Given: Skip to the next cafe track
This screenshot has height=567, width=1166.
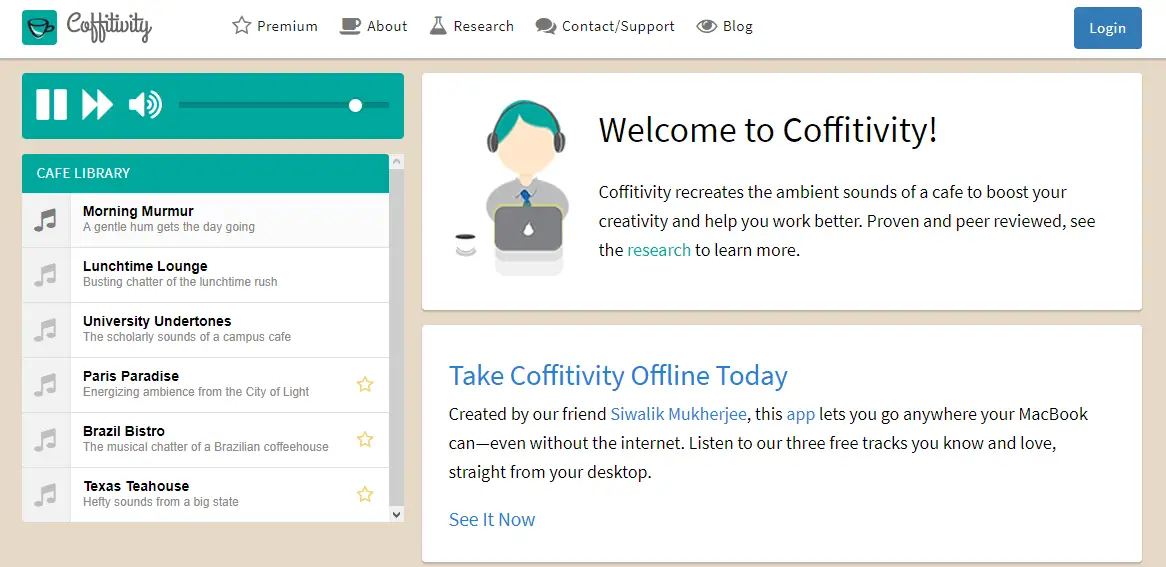Looking at the screenshot, I should tap(97, 105).
